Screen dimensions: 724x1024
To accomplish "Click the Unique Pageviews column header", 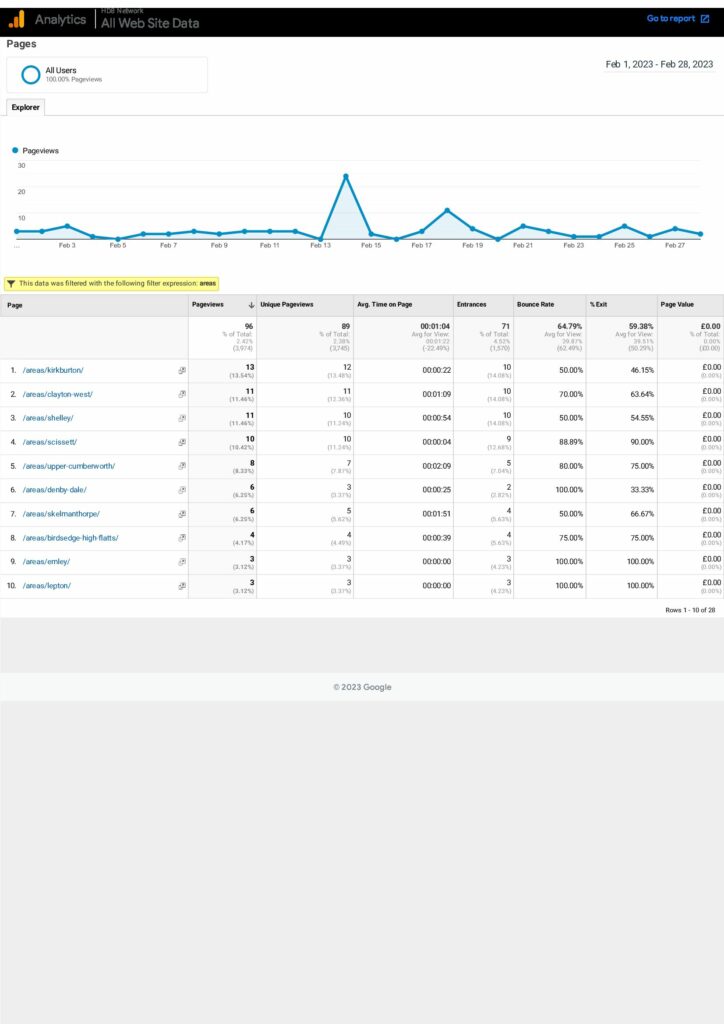I will click(286, 305).
